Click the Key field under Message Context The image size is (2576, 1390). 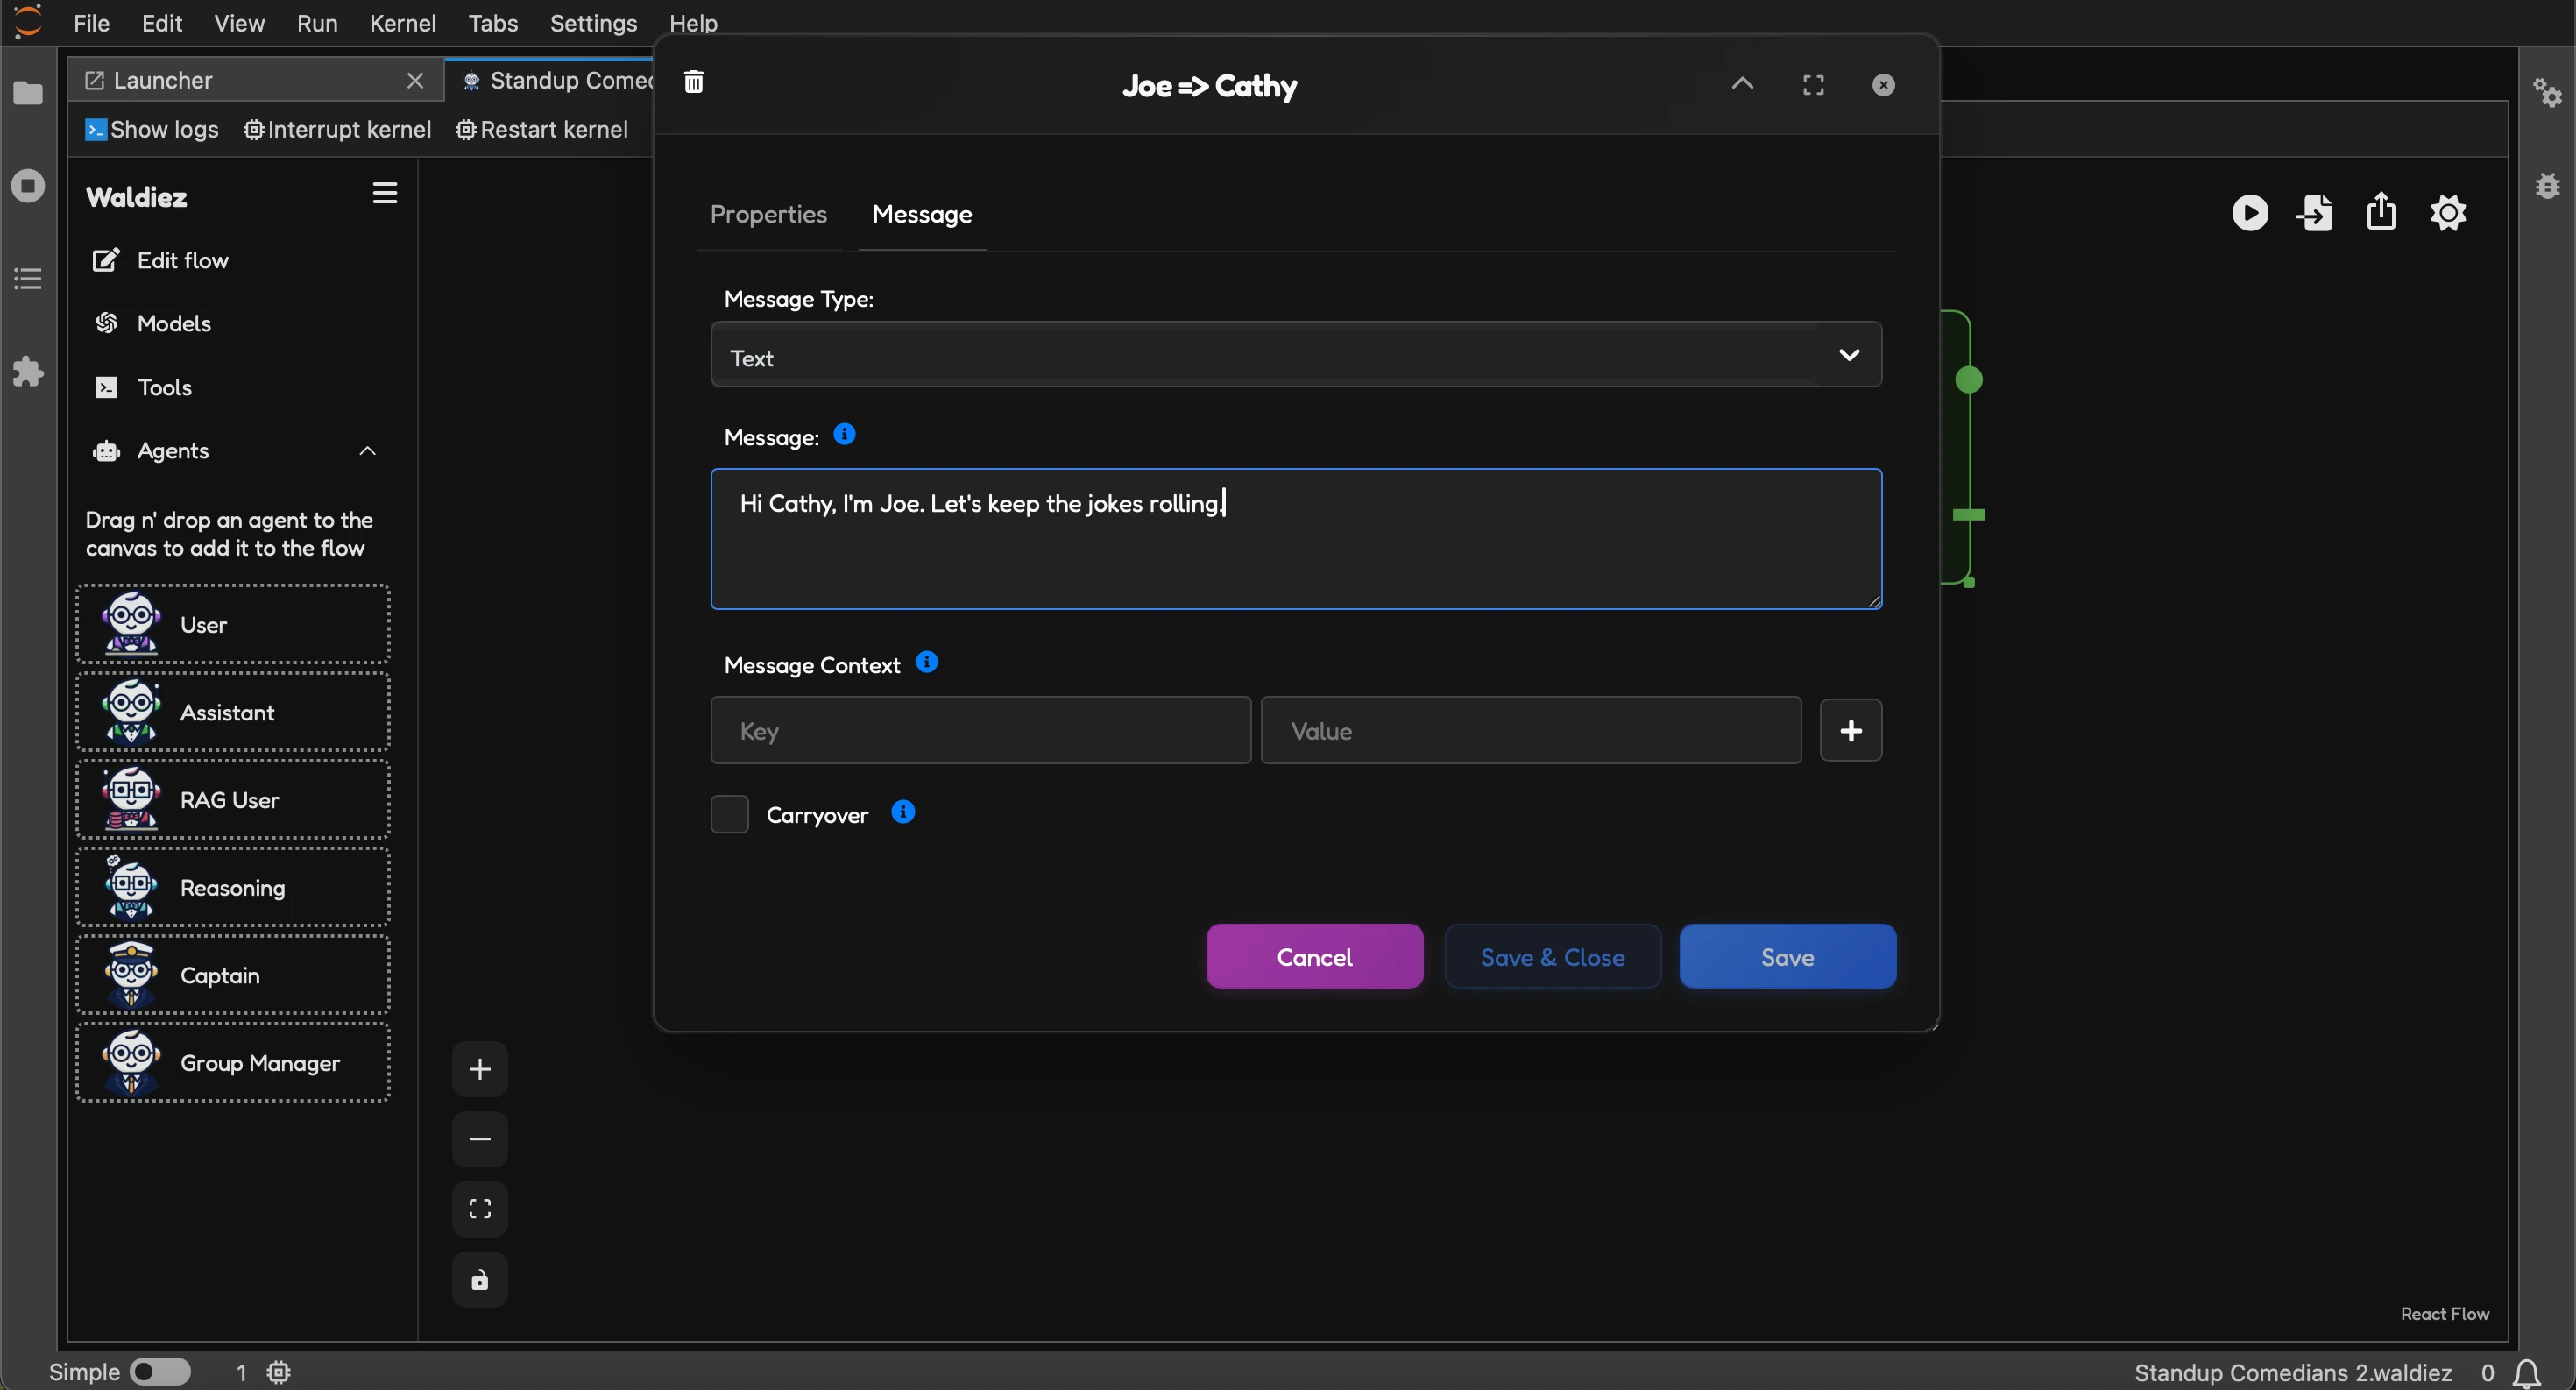coord(980,730)
